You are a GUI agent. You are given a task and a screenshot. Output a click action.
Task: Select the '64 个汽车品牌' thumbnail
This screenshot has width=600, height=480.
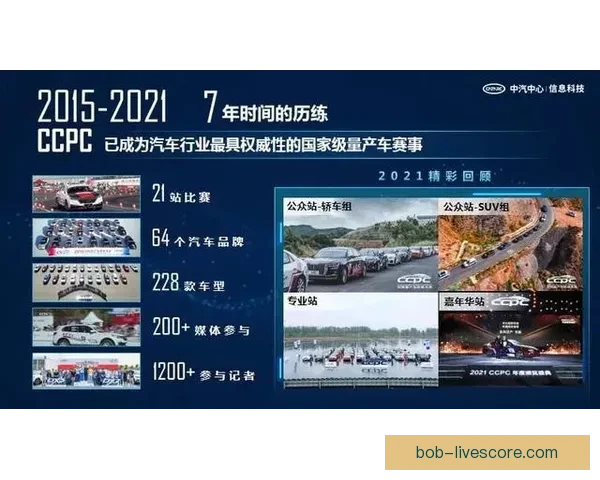pyautogui.click(x=86, y=238)
